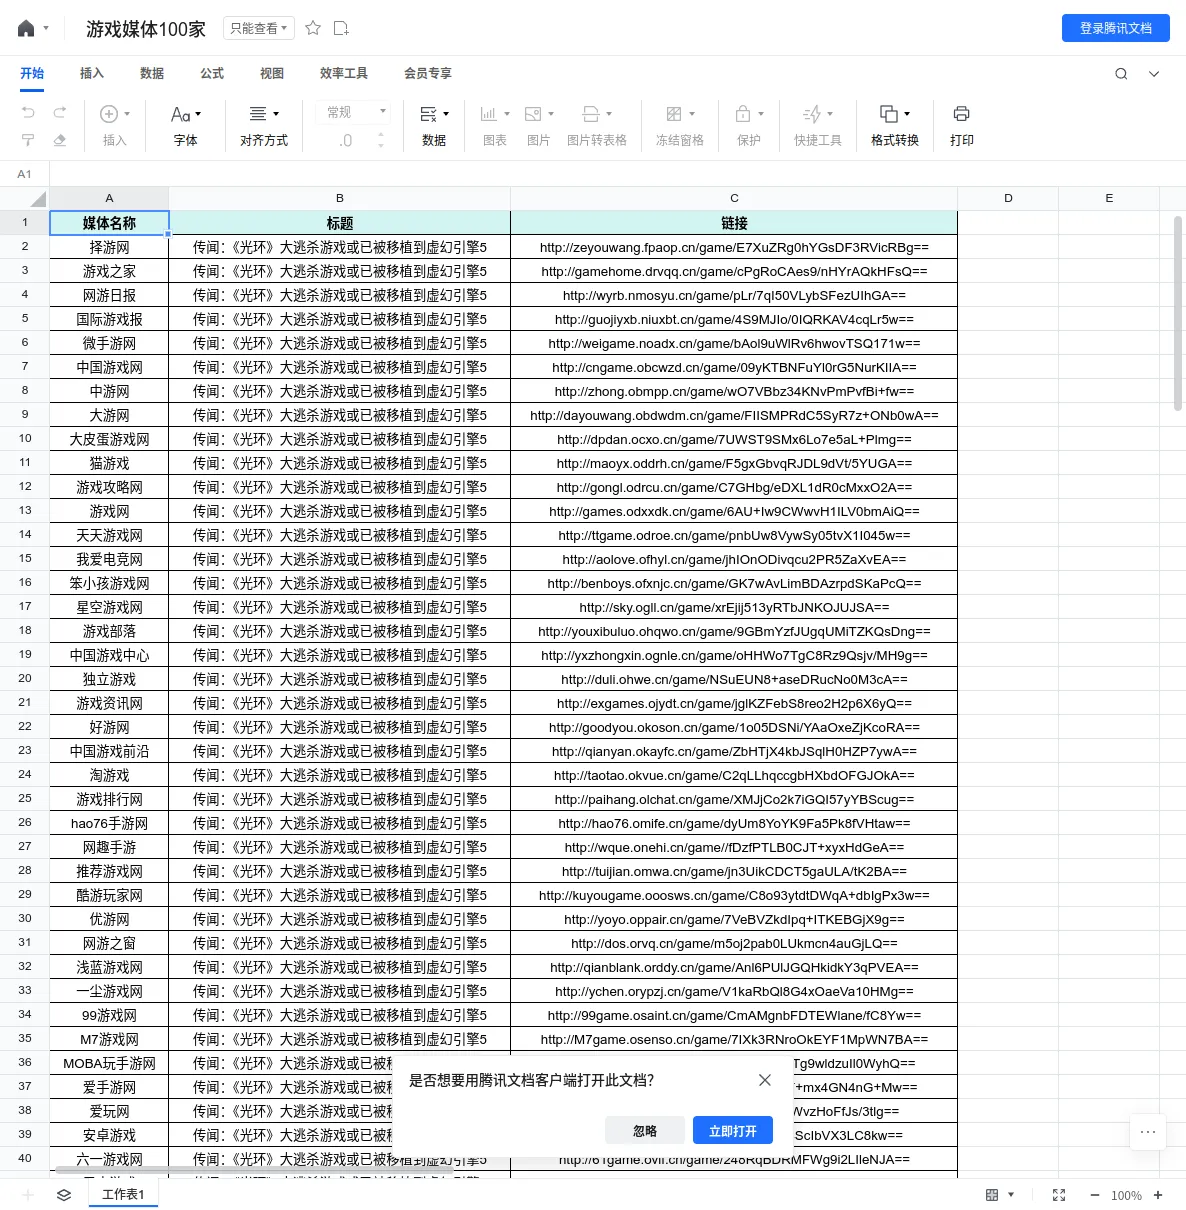Click the clear format eraser icon
1186x1210 pixels.
(x=60, y=140)
